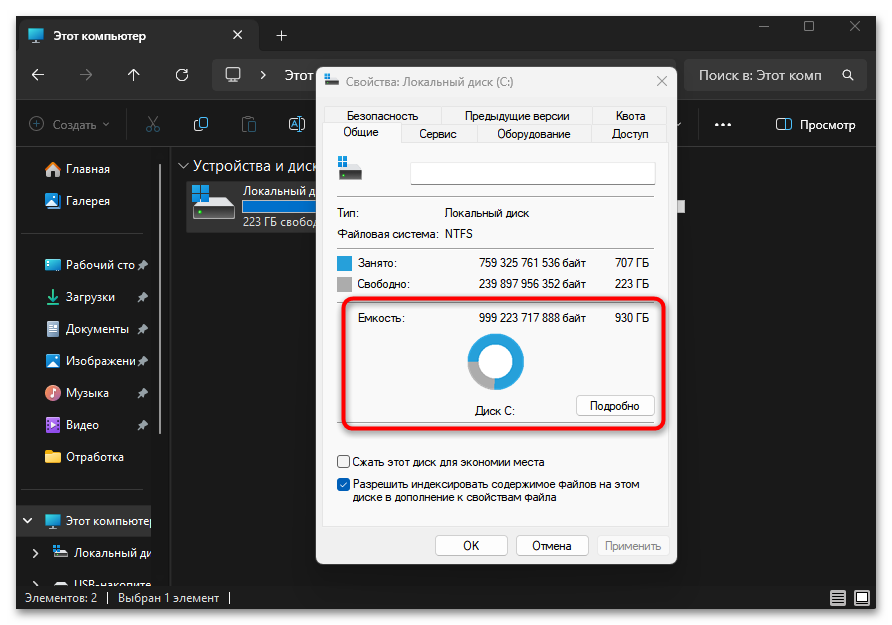This screenshot has height=625, width=892.
Task: Switch to large icons view in status bar
Action: coord(862,598)
